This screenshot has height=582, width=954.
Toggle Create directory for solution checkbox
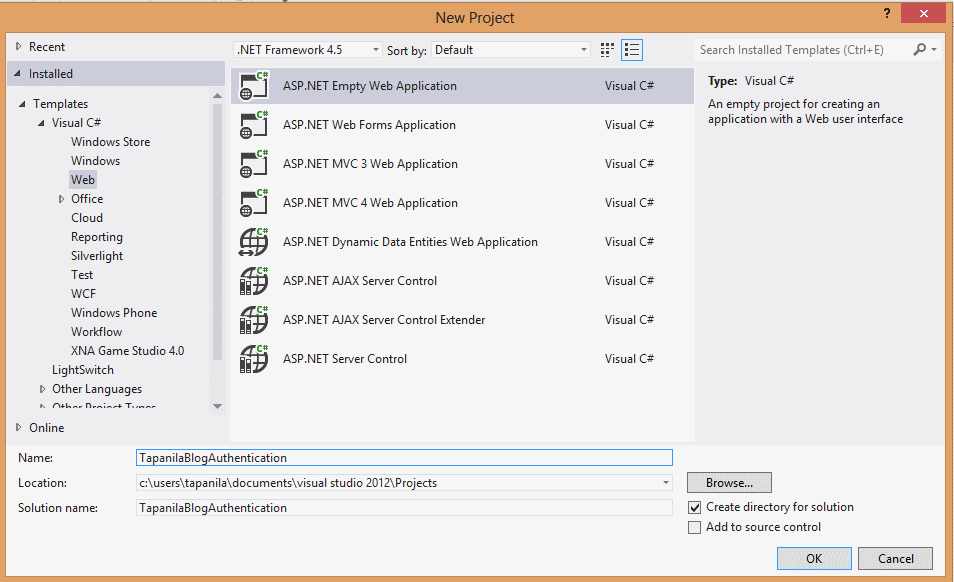[x=694, y=507]
